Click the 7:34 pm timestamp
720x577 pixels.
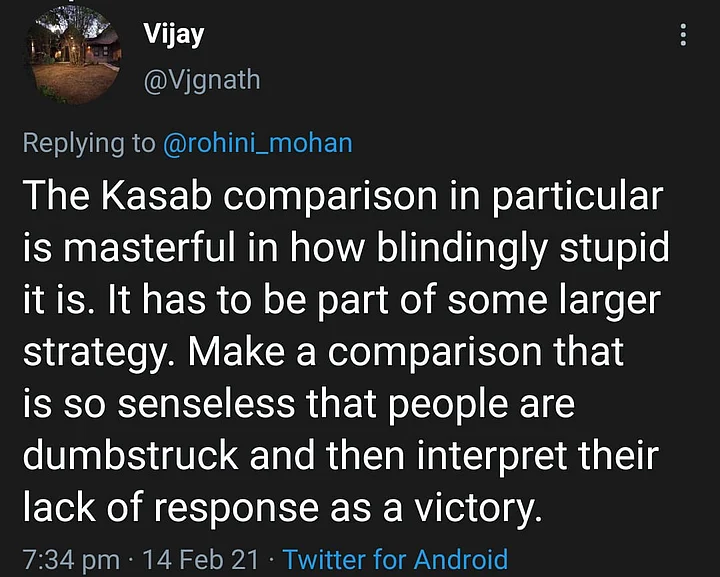pos(71,560)
